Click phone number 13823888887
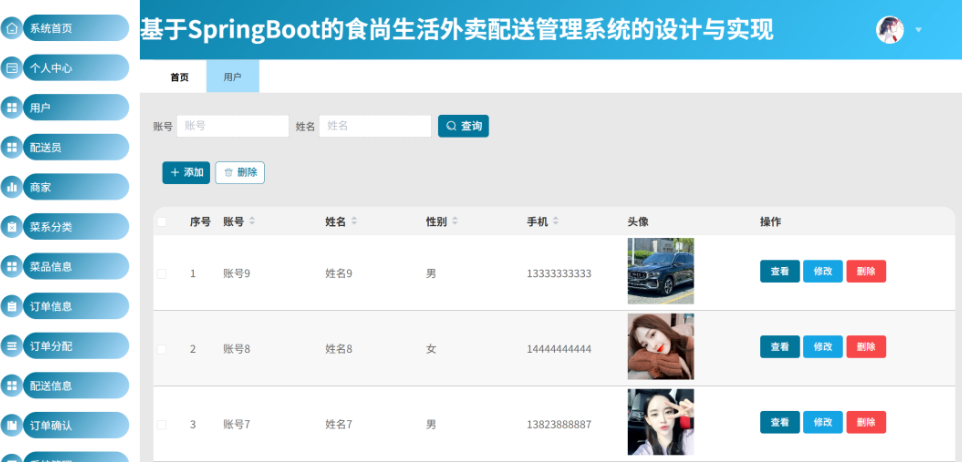The height and width of the screenshot is (462, 962). (x=559, y=425)
